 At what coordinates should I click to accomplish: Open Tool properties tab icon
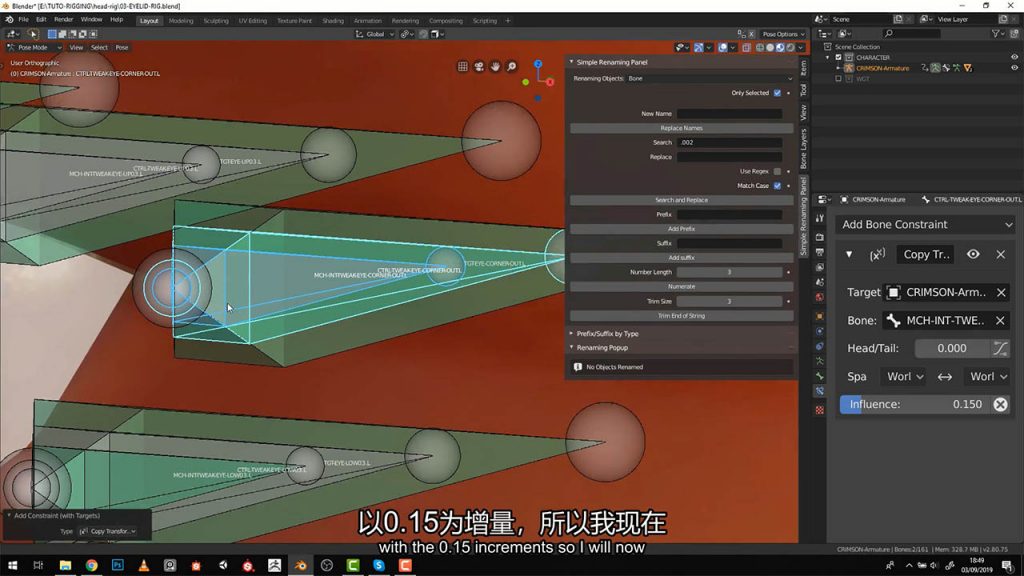click(820, 218)
